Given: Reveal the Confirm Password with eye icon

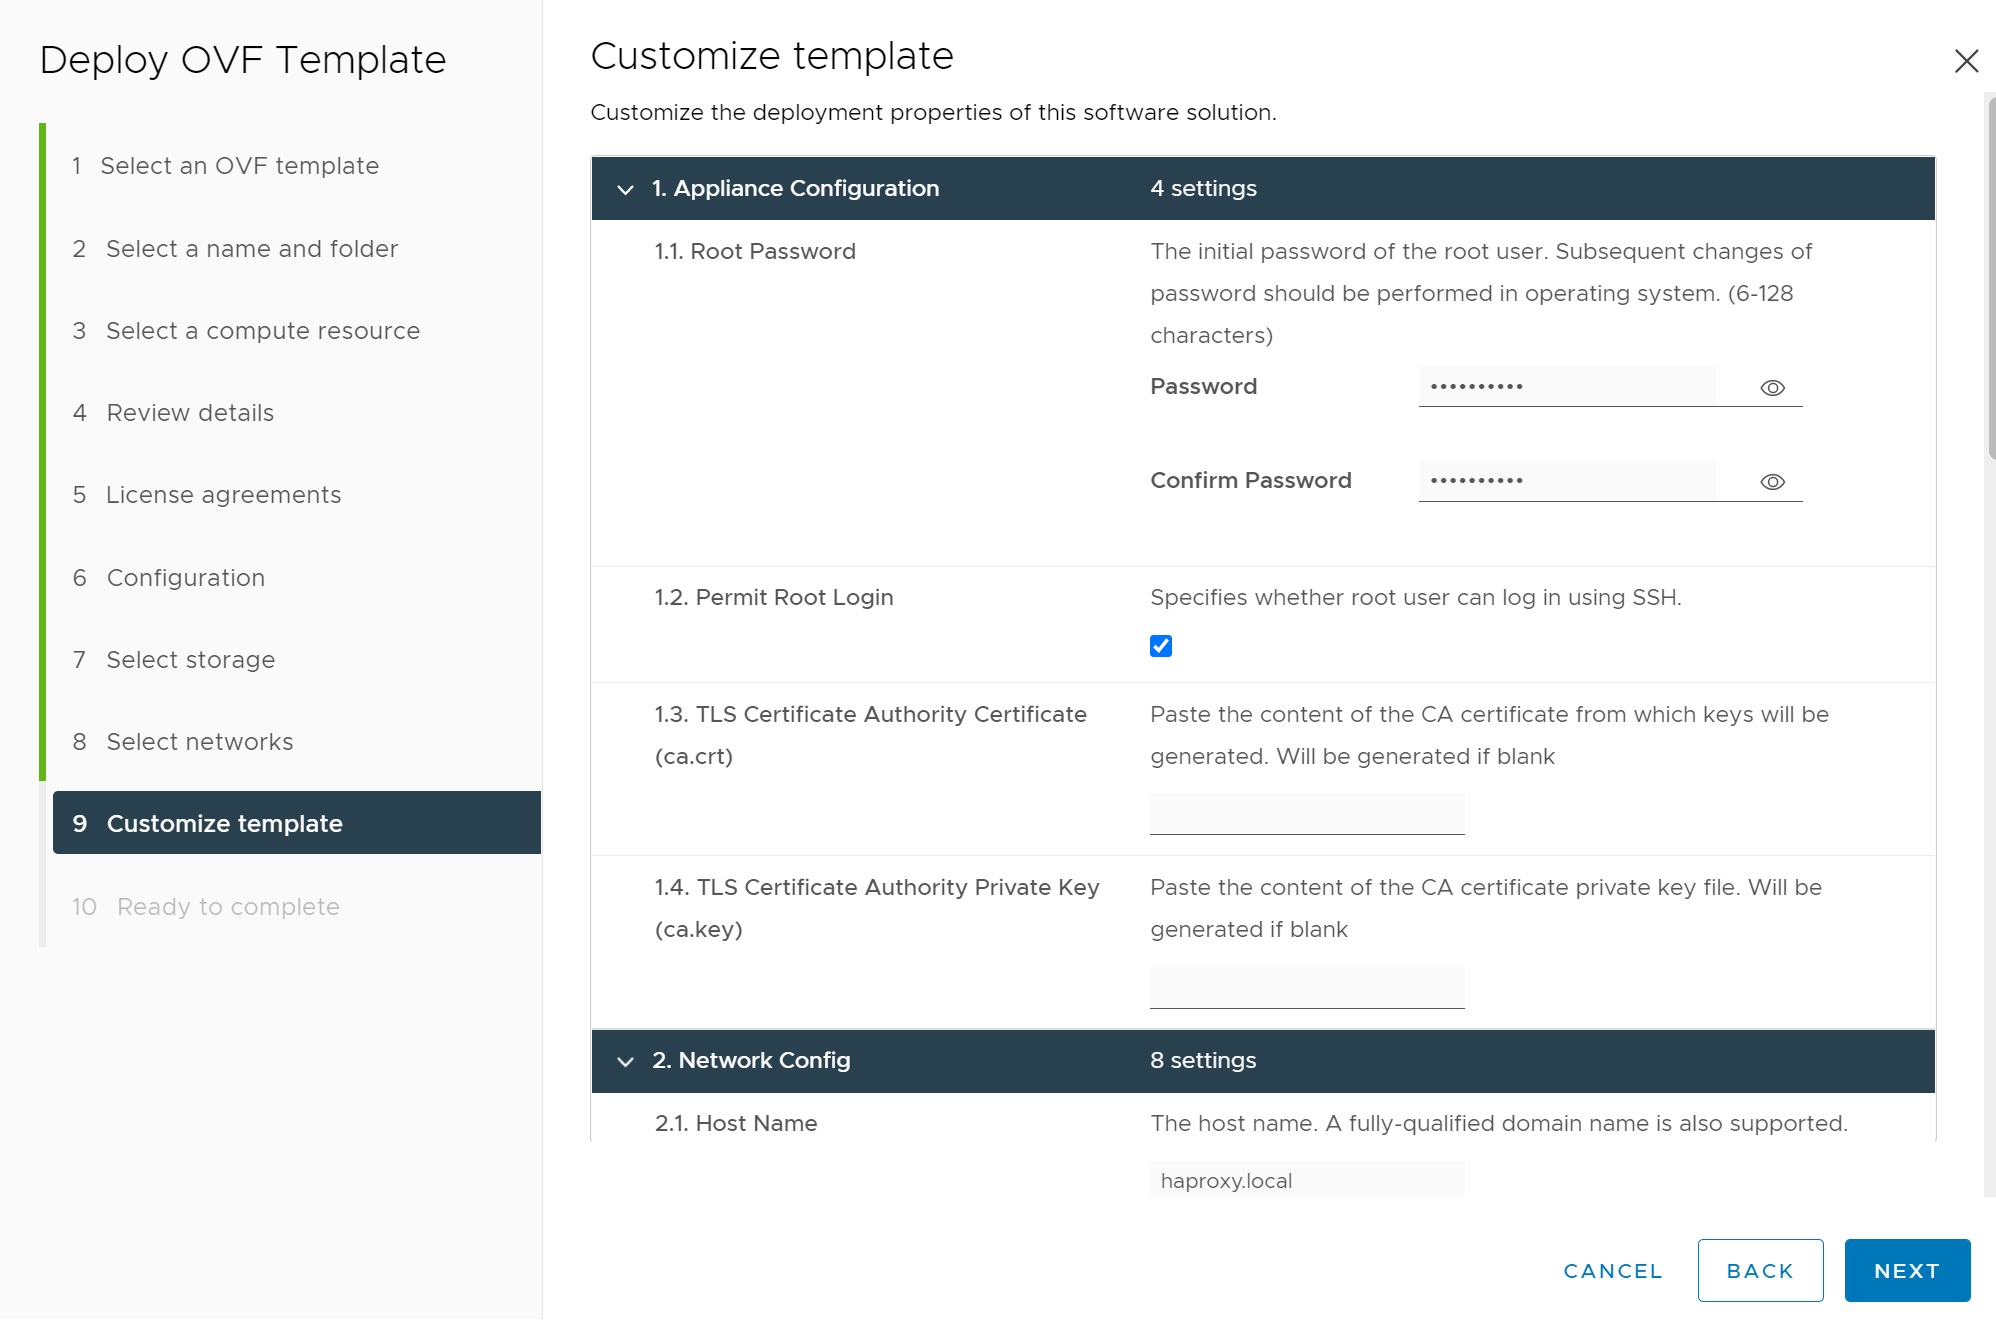Looking at the screenshot, I should click(1772, 482).
